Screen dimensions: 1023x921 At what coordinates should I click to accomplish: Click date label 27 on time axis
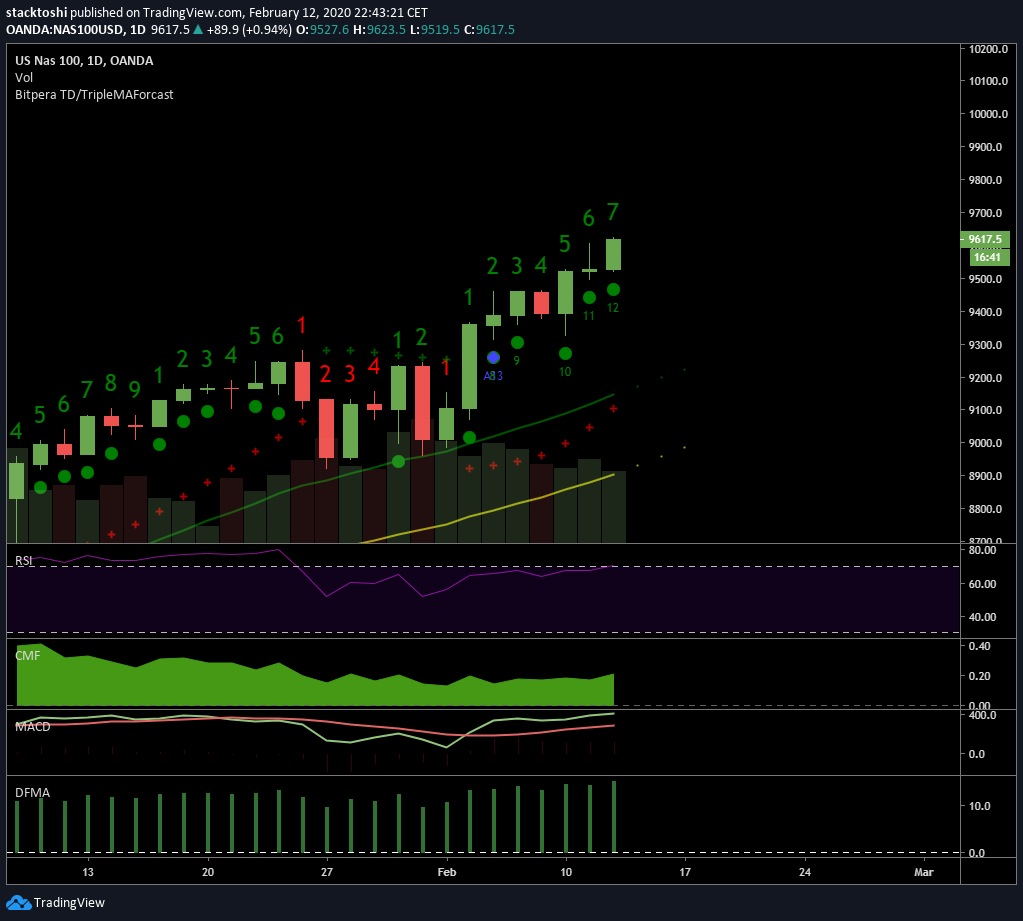coord(327,872)
